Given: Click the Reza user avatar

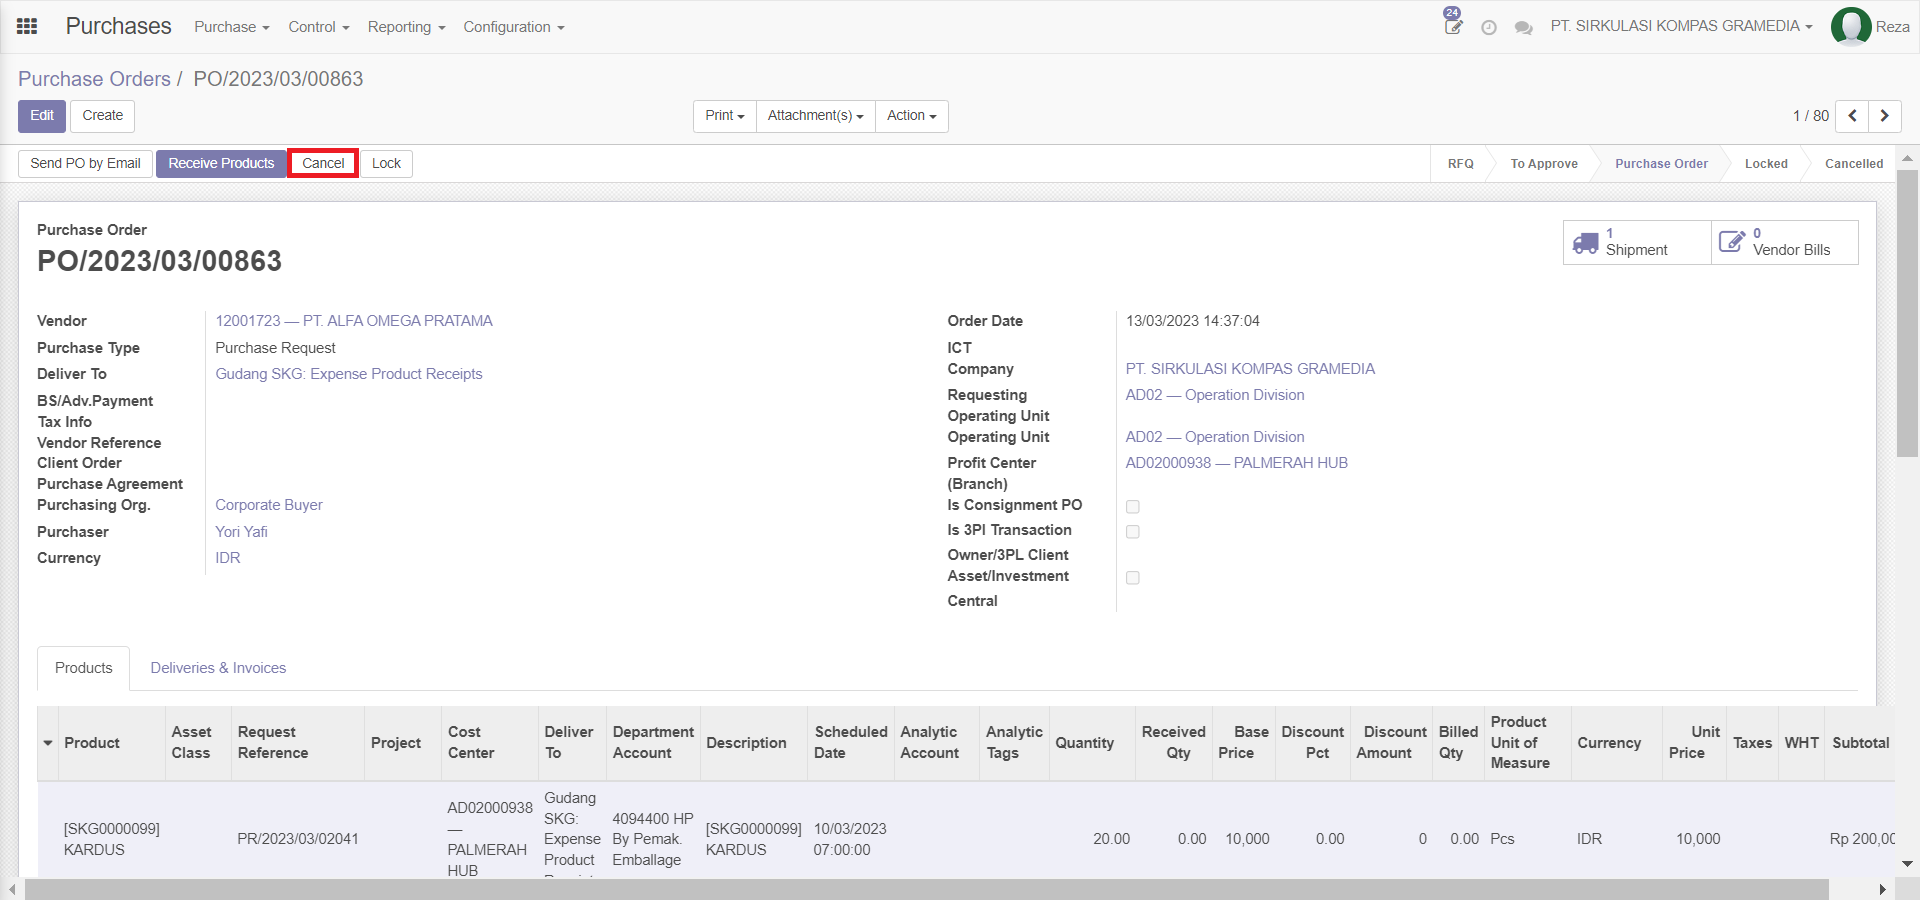Looking at the screenshot, I should tap(1851, 27).
